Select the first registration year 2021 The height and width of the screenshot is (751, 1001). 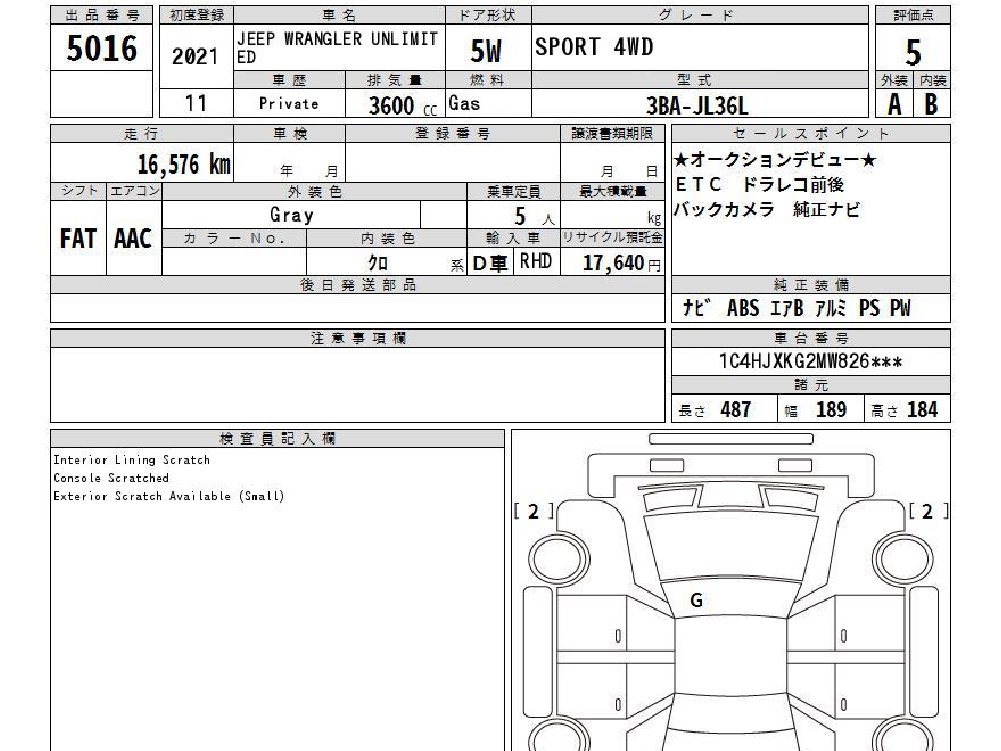coord(195,56)
